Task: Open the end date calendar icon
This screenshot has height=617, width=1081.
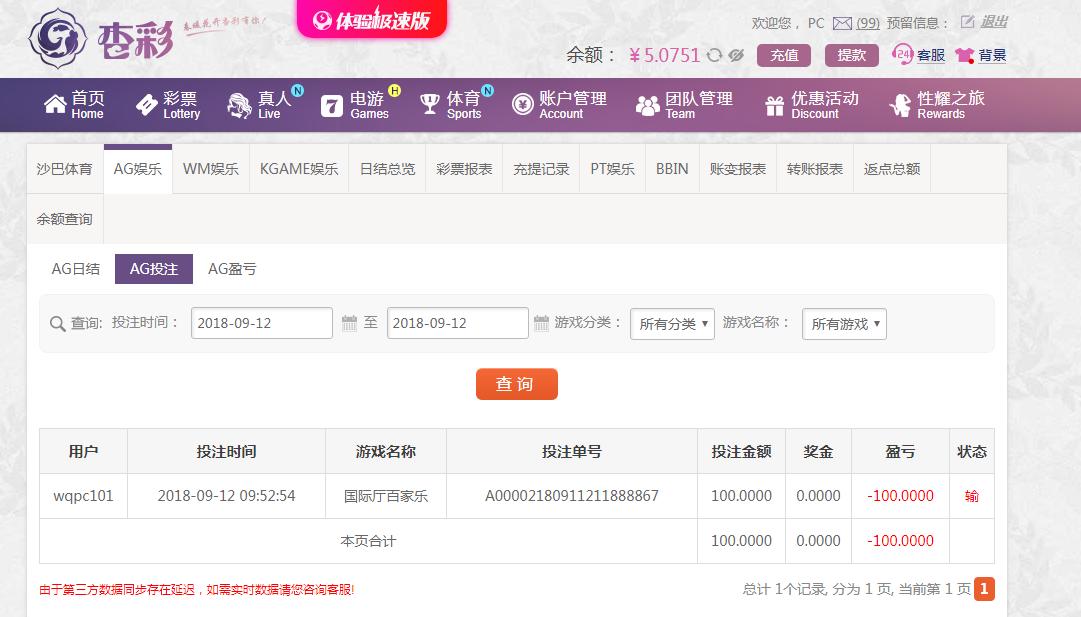Action: [x=541, y=323]
